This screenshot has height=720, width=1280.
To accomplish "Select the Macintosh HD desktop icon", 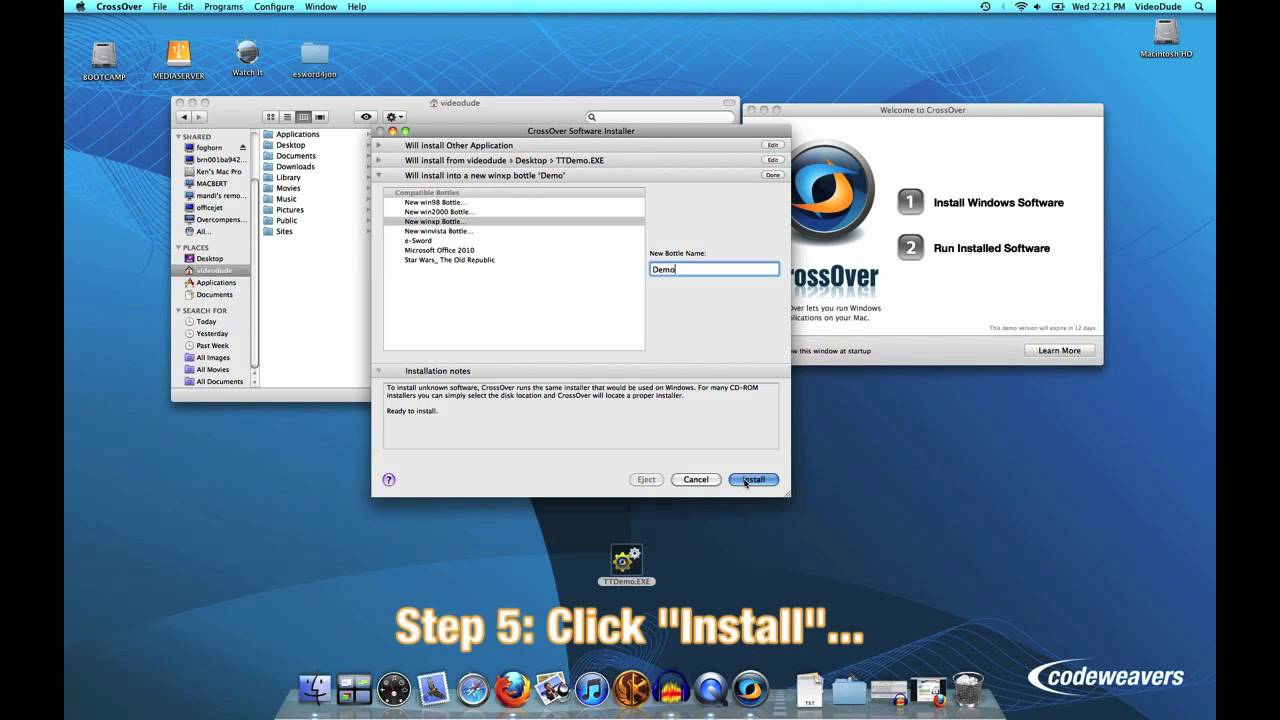I will point(1166,38).
